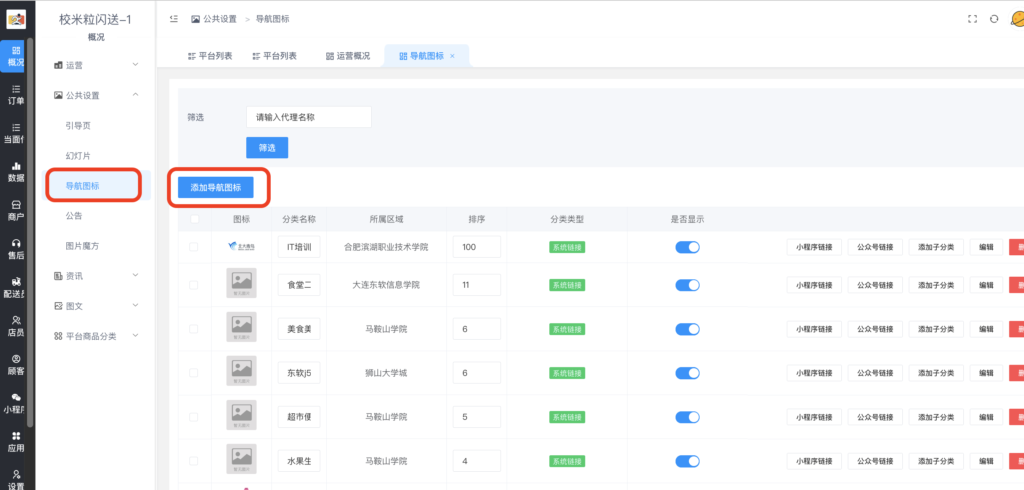Click the sort field showing 100
This screenshot has width=1024, height=490.
click(x=477, y=247)
